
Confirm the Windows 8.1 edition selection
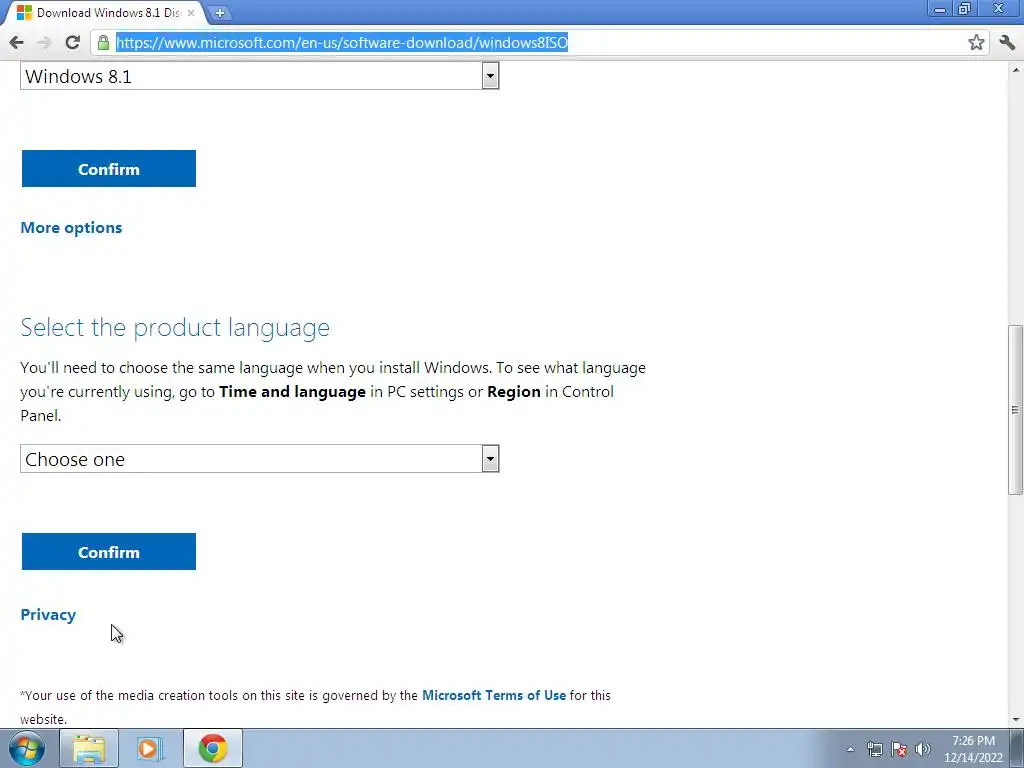click(x=108, y=168)
